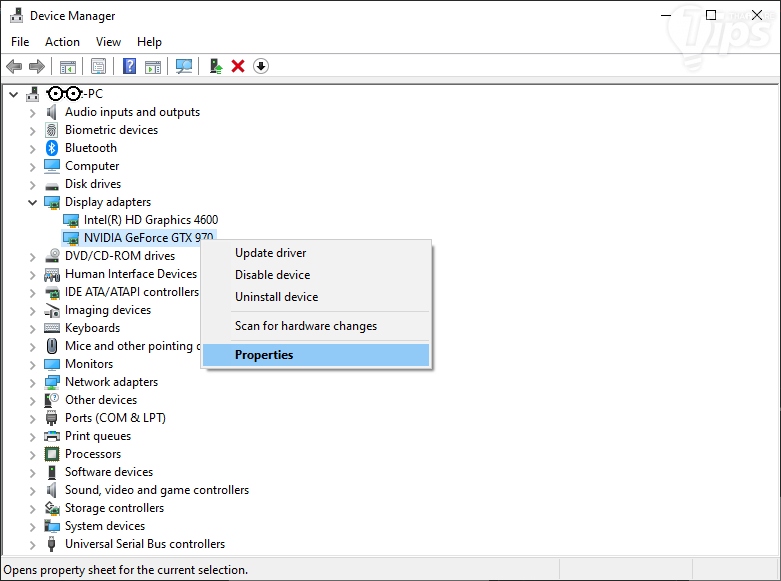This screenshot has height=581, width=781.
Task: Click the Storage controllers icon
Action: pyautogui.click(x=52, y=508)
